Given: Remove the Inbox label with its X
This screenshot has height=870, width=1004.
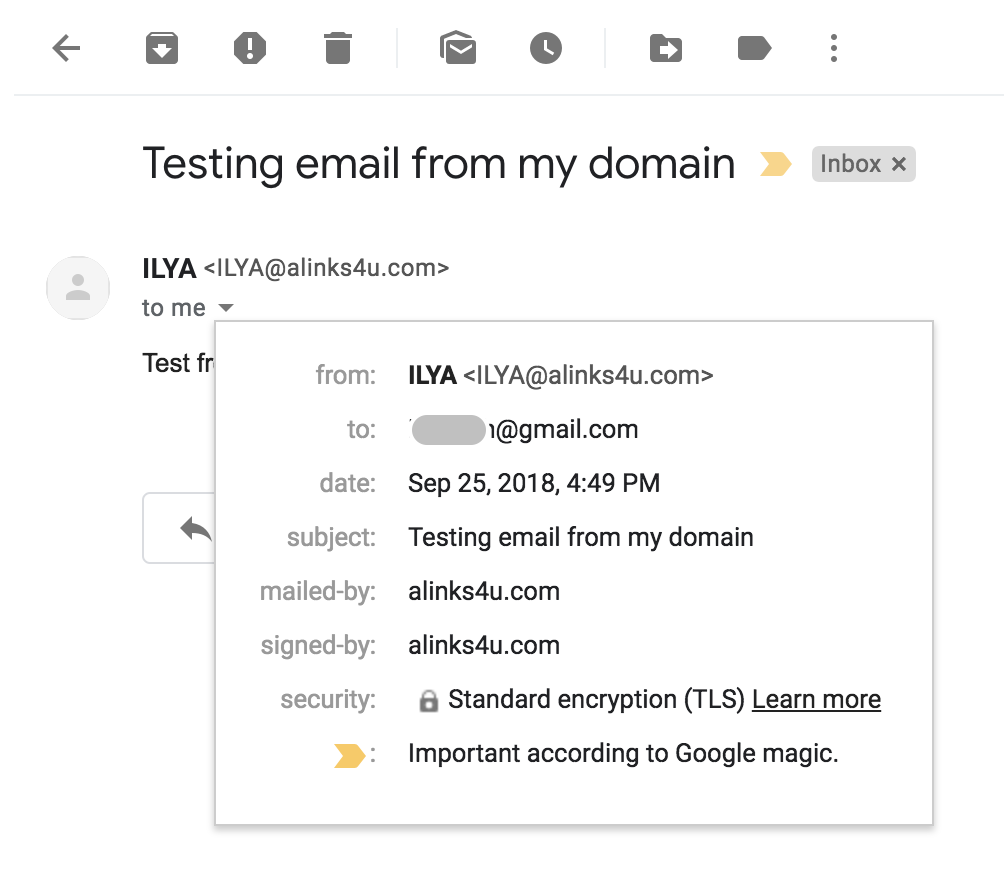Looking at the screenshot, I should pyautogui.click(x=899, y=164).
